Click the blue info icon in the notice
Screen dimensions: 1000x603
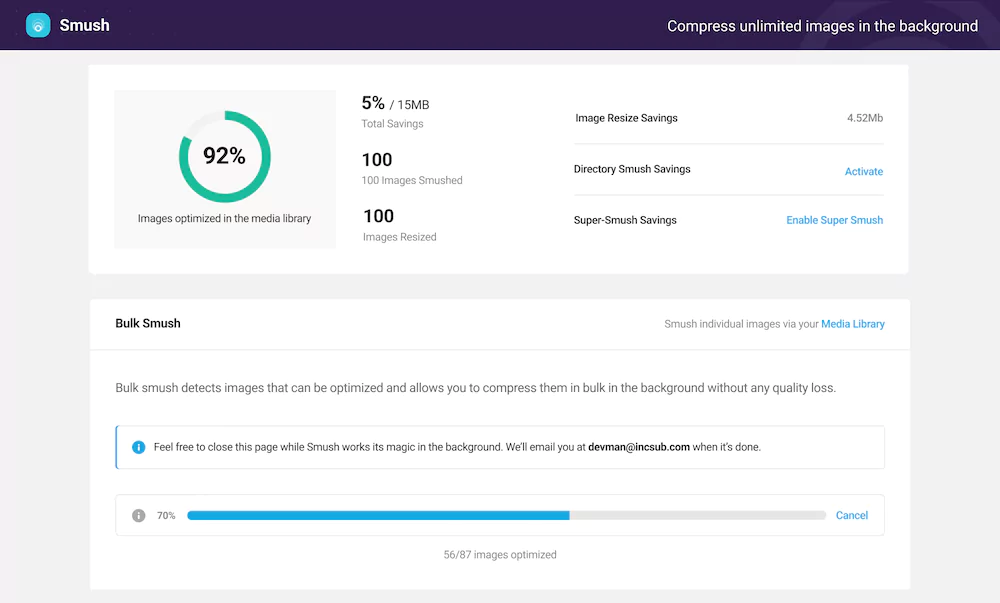139,447
